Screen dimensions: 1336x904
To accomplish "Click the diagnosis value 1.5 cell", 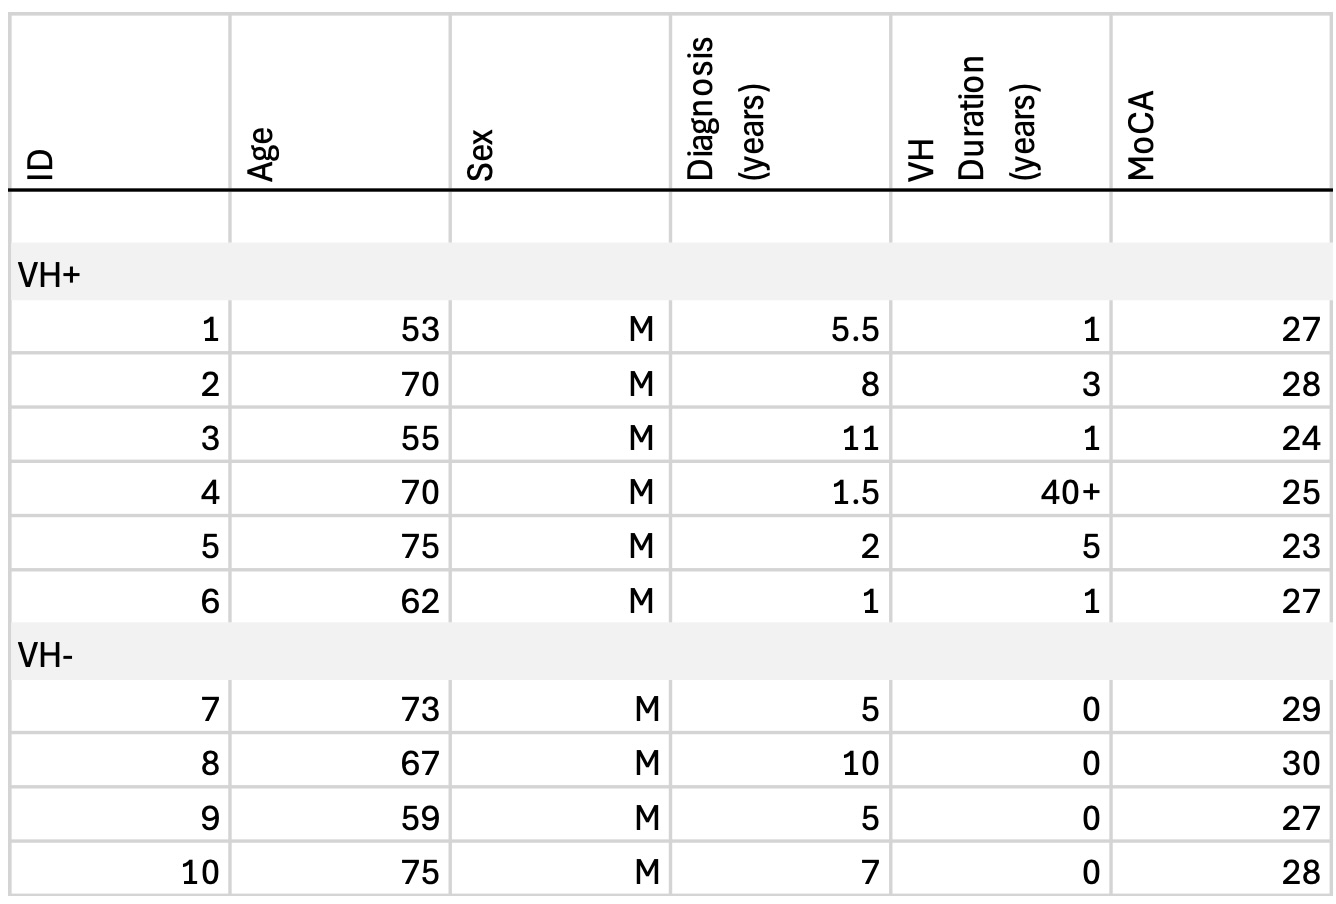I will coord(854,492).
